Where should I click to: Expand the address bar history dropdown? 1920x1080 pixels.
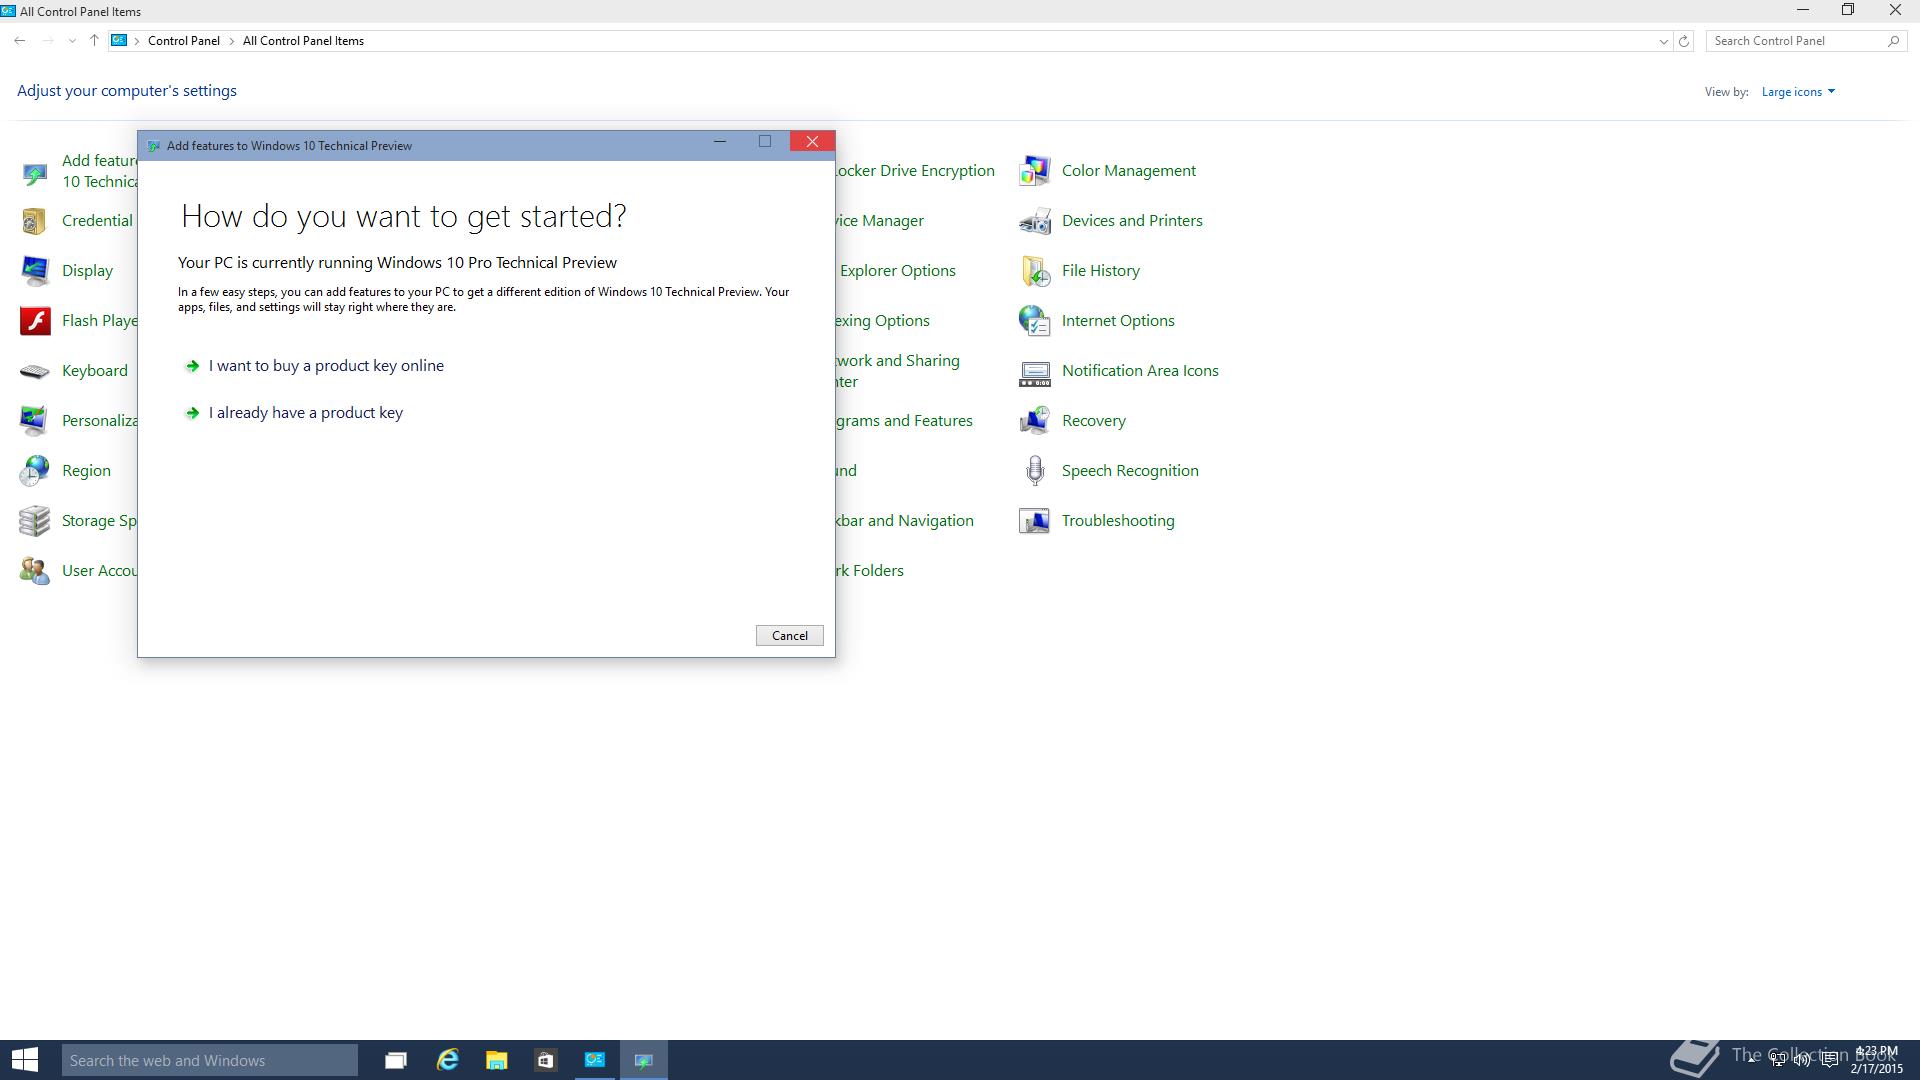click(1663, 41)
